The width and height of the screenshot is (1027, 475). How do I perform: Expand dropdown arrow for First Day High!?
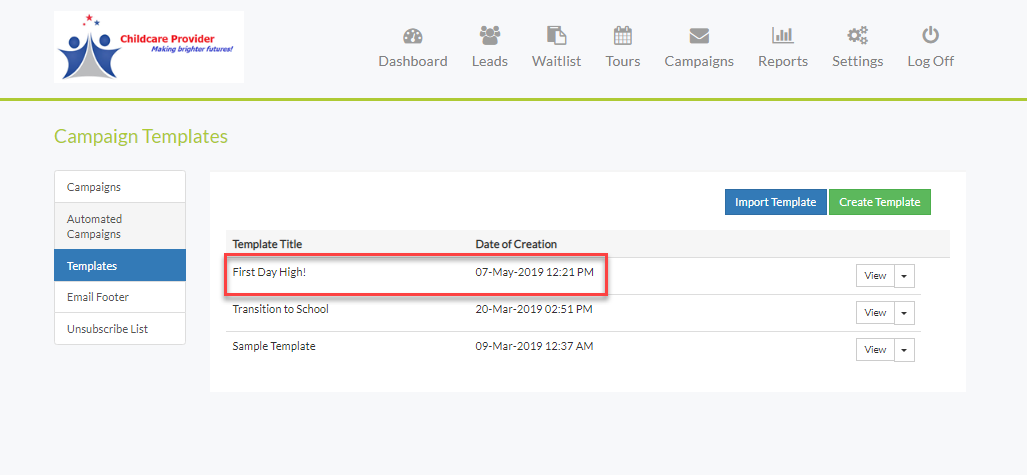pos(905,276)
